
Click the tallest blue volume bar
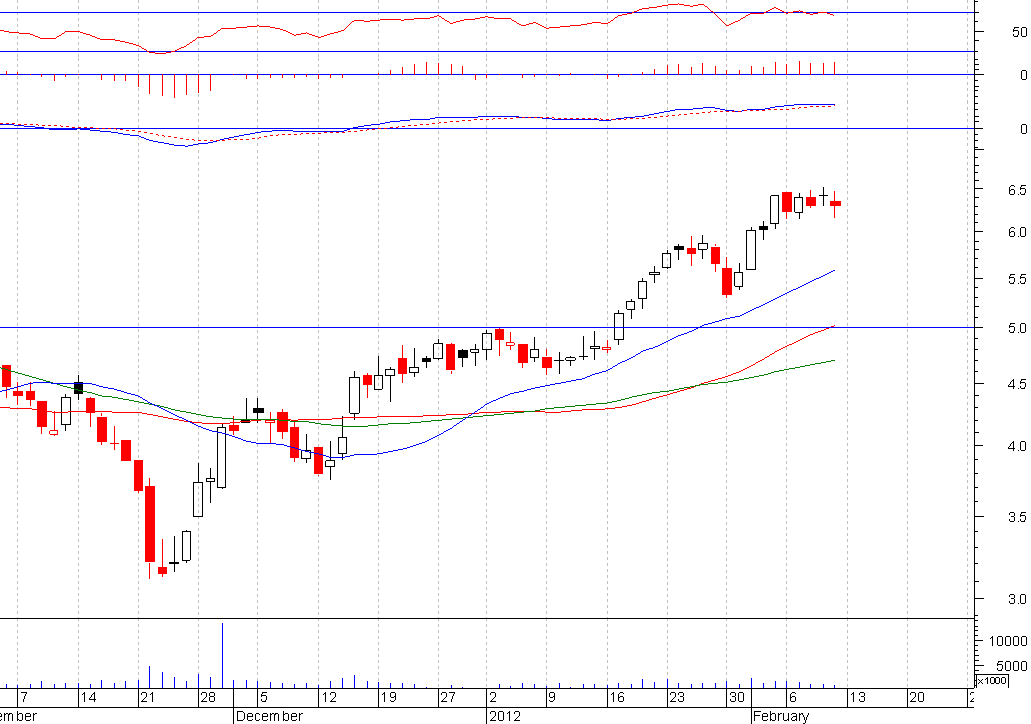(222, 655)
